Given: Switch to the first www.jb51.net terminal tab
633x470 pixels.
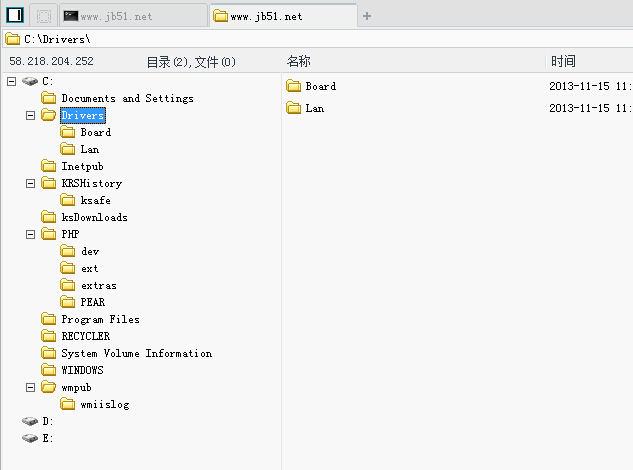Looking at the screenshot, I should [134, 16].
